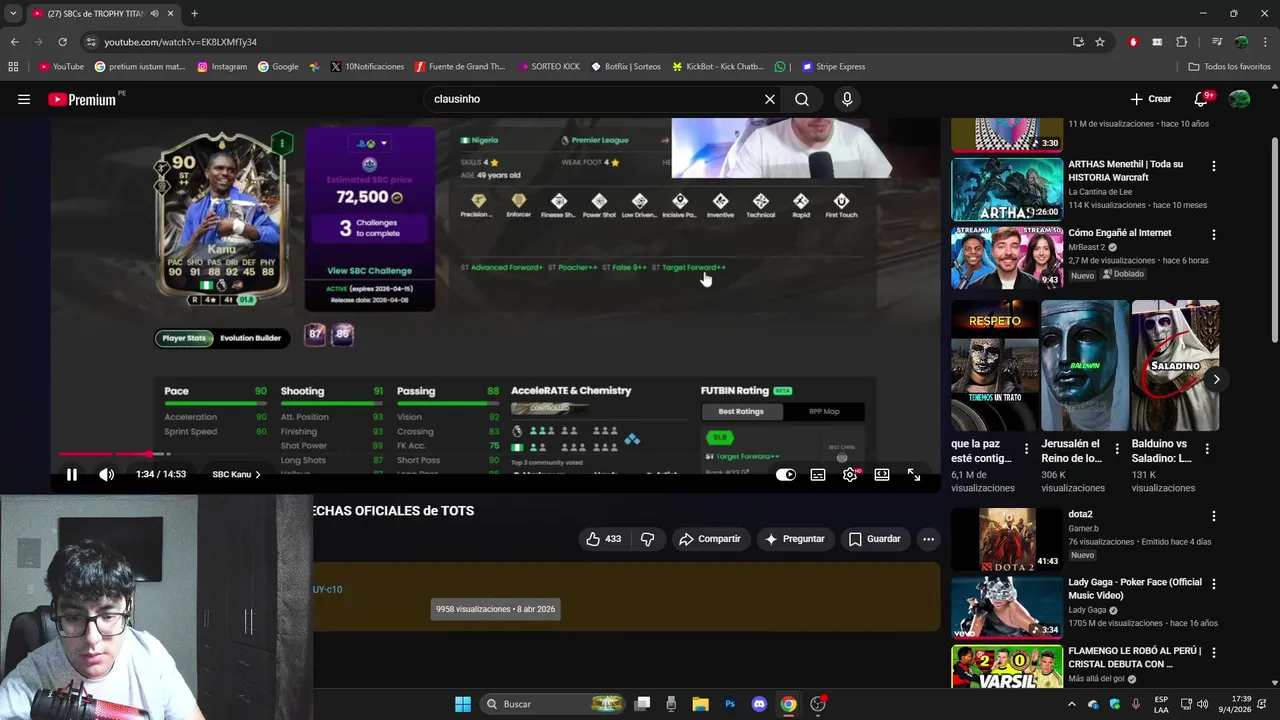Screen dimensions: 1280x720
Task: Open options for Balduino vs Saladino short
Action: [1207, 449]
